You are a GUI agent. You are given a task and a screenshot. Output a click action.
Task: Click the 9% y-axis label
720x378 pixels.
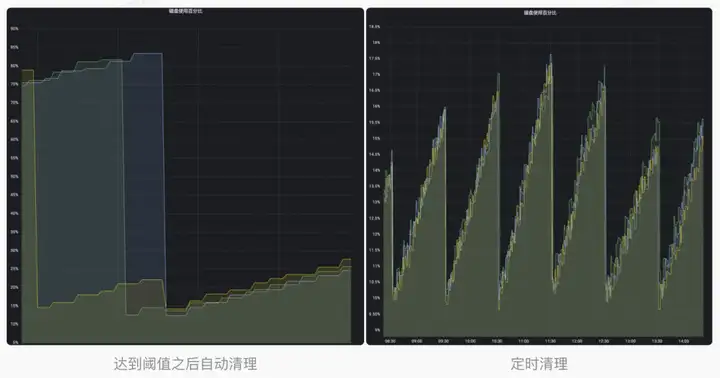click(x=377, y=330)
